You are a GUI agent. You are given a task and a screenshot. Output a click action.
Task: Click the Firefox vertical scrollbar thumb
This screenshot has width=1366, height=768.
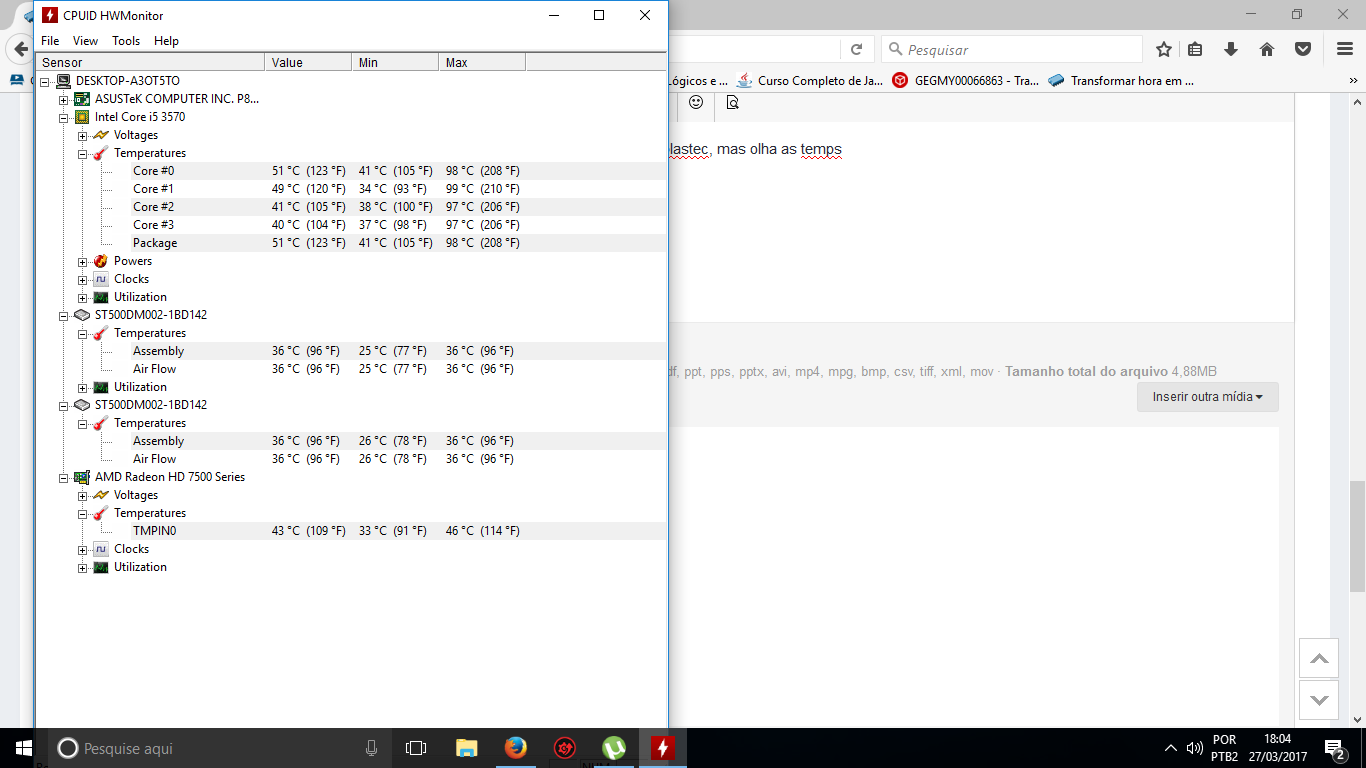1357,536
